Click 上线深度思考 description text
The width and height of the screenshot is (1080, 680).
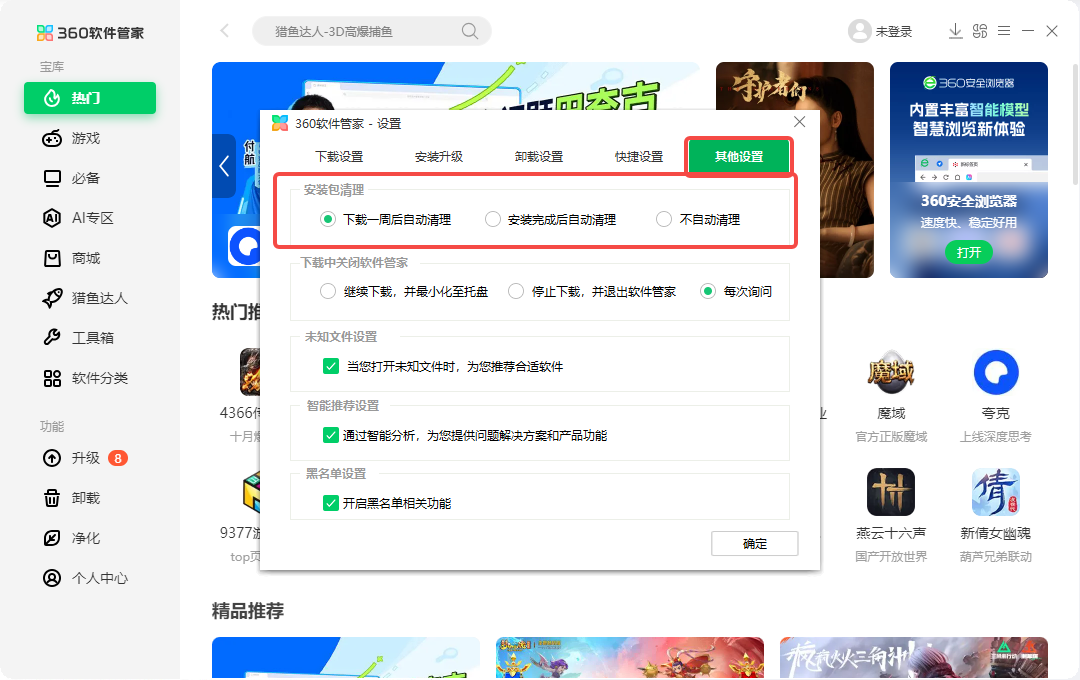996,437
